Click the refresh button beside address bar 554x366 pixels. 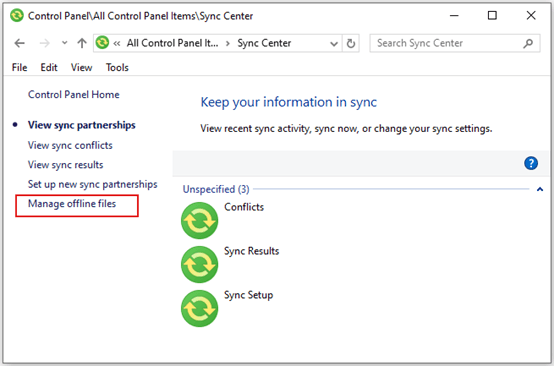tap(351, 43)
